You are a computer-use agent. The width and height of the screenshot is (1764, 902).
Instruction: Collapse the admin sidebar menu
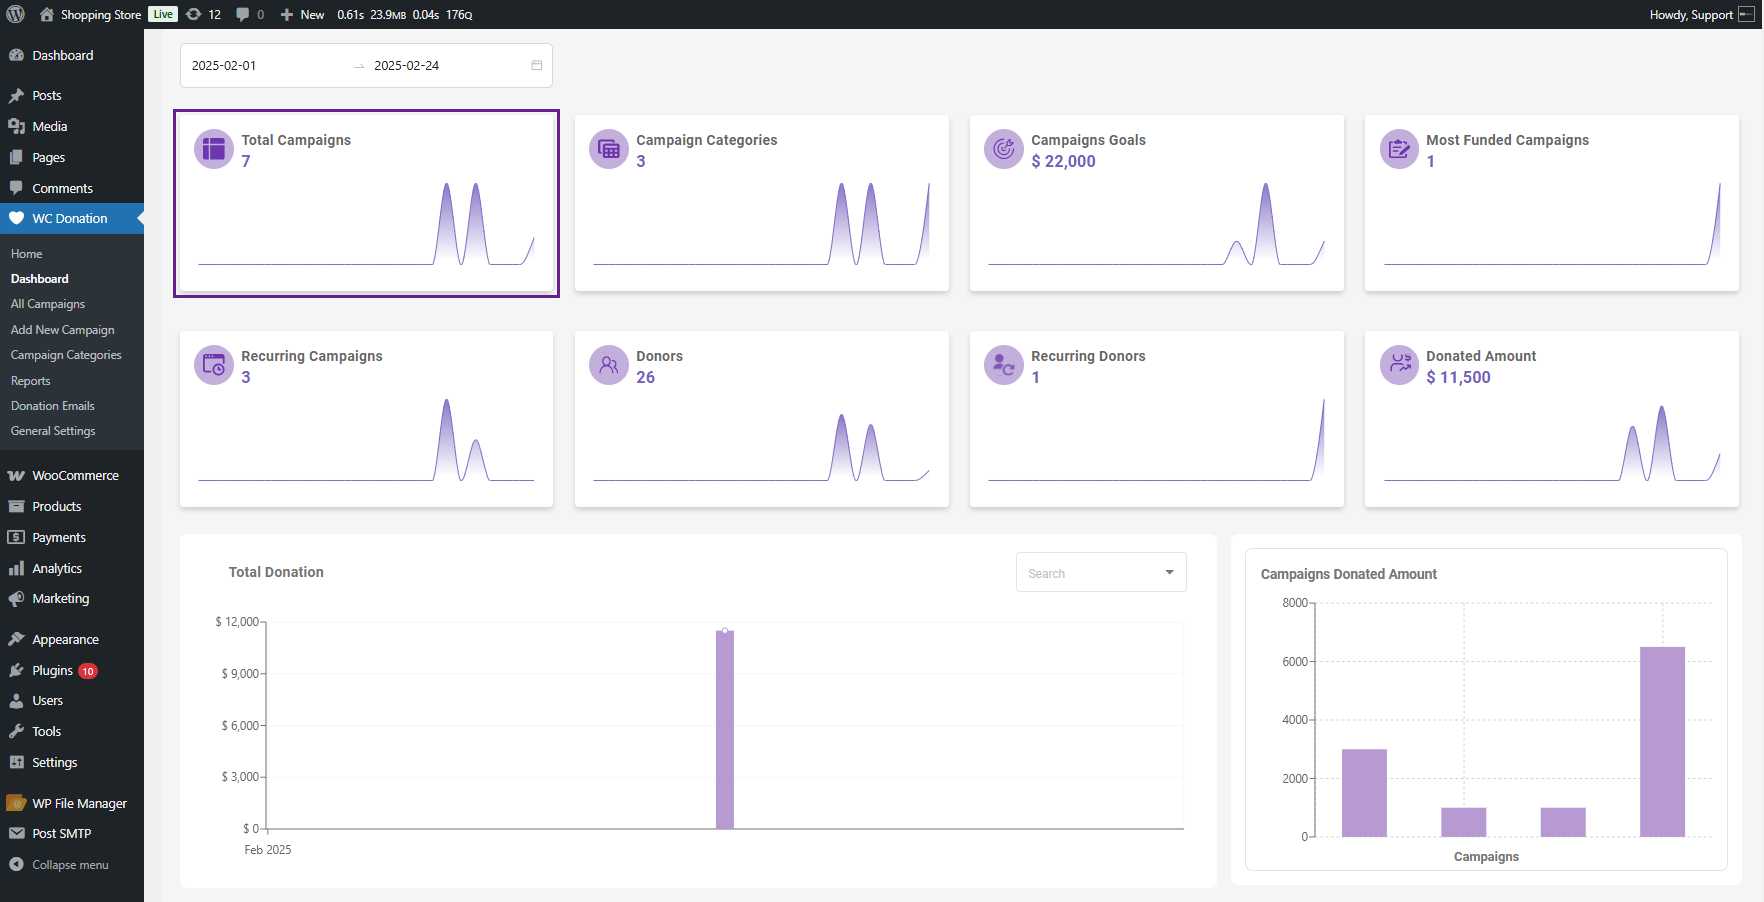pyautogui.click(x=69, y=865)
